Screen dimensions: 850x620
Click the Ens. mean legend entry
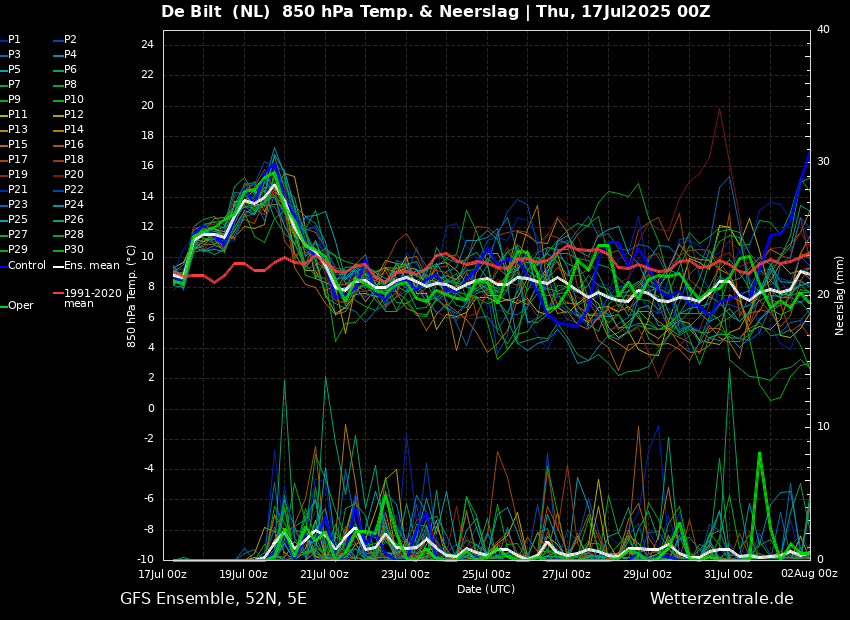(86, 266)
